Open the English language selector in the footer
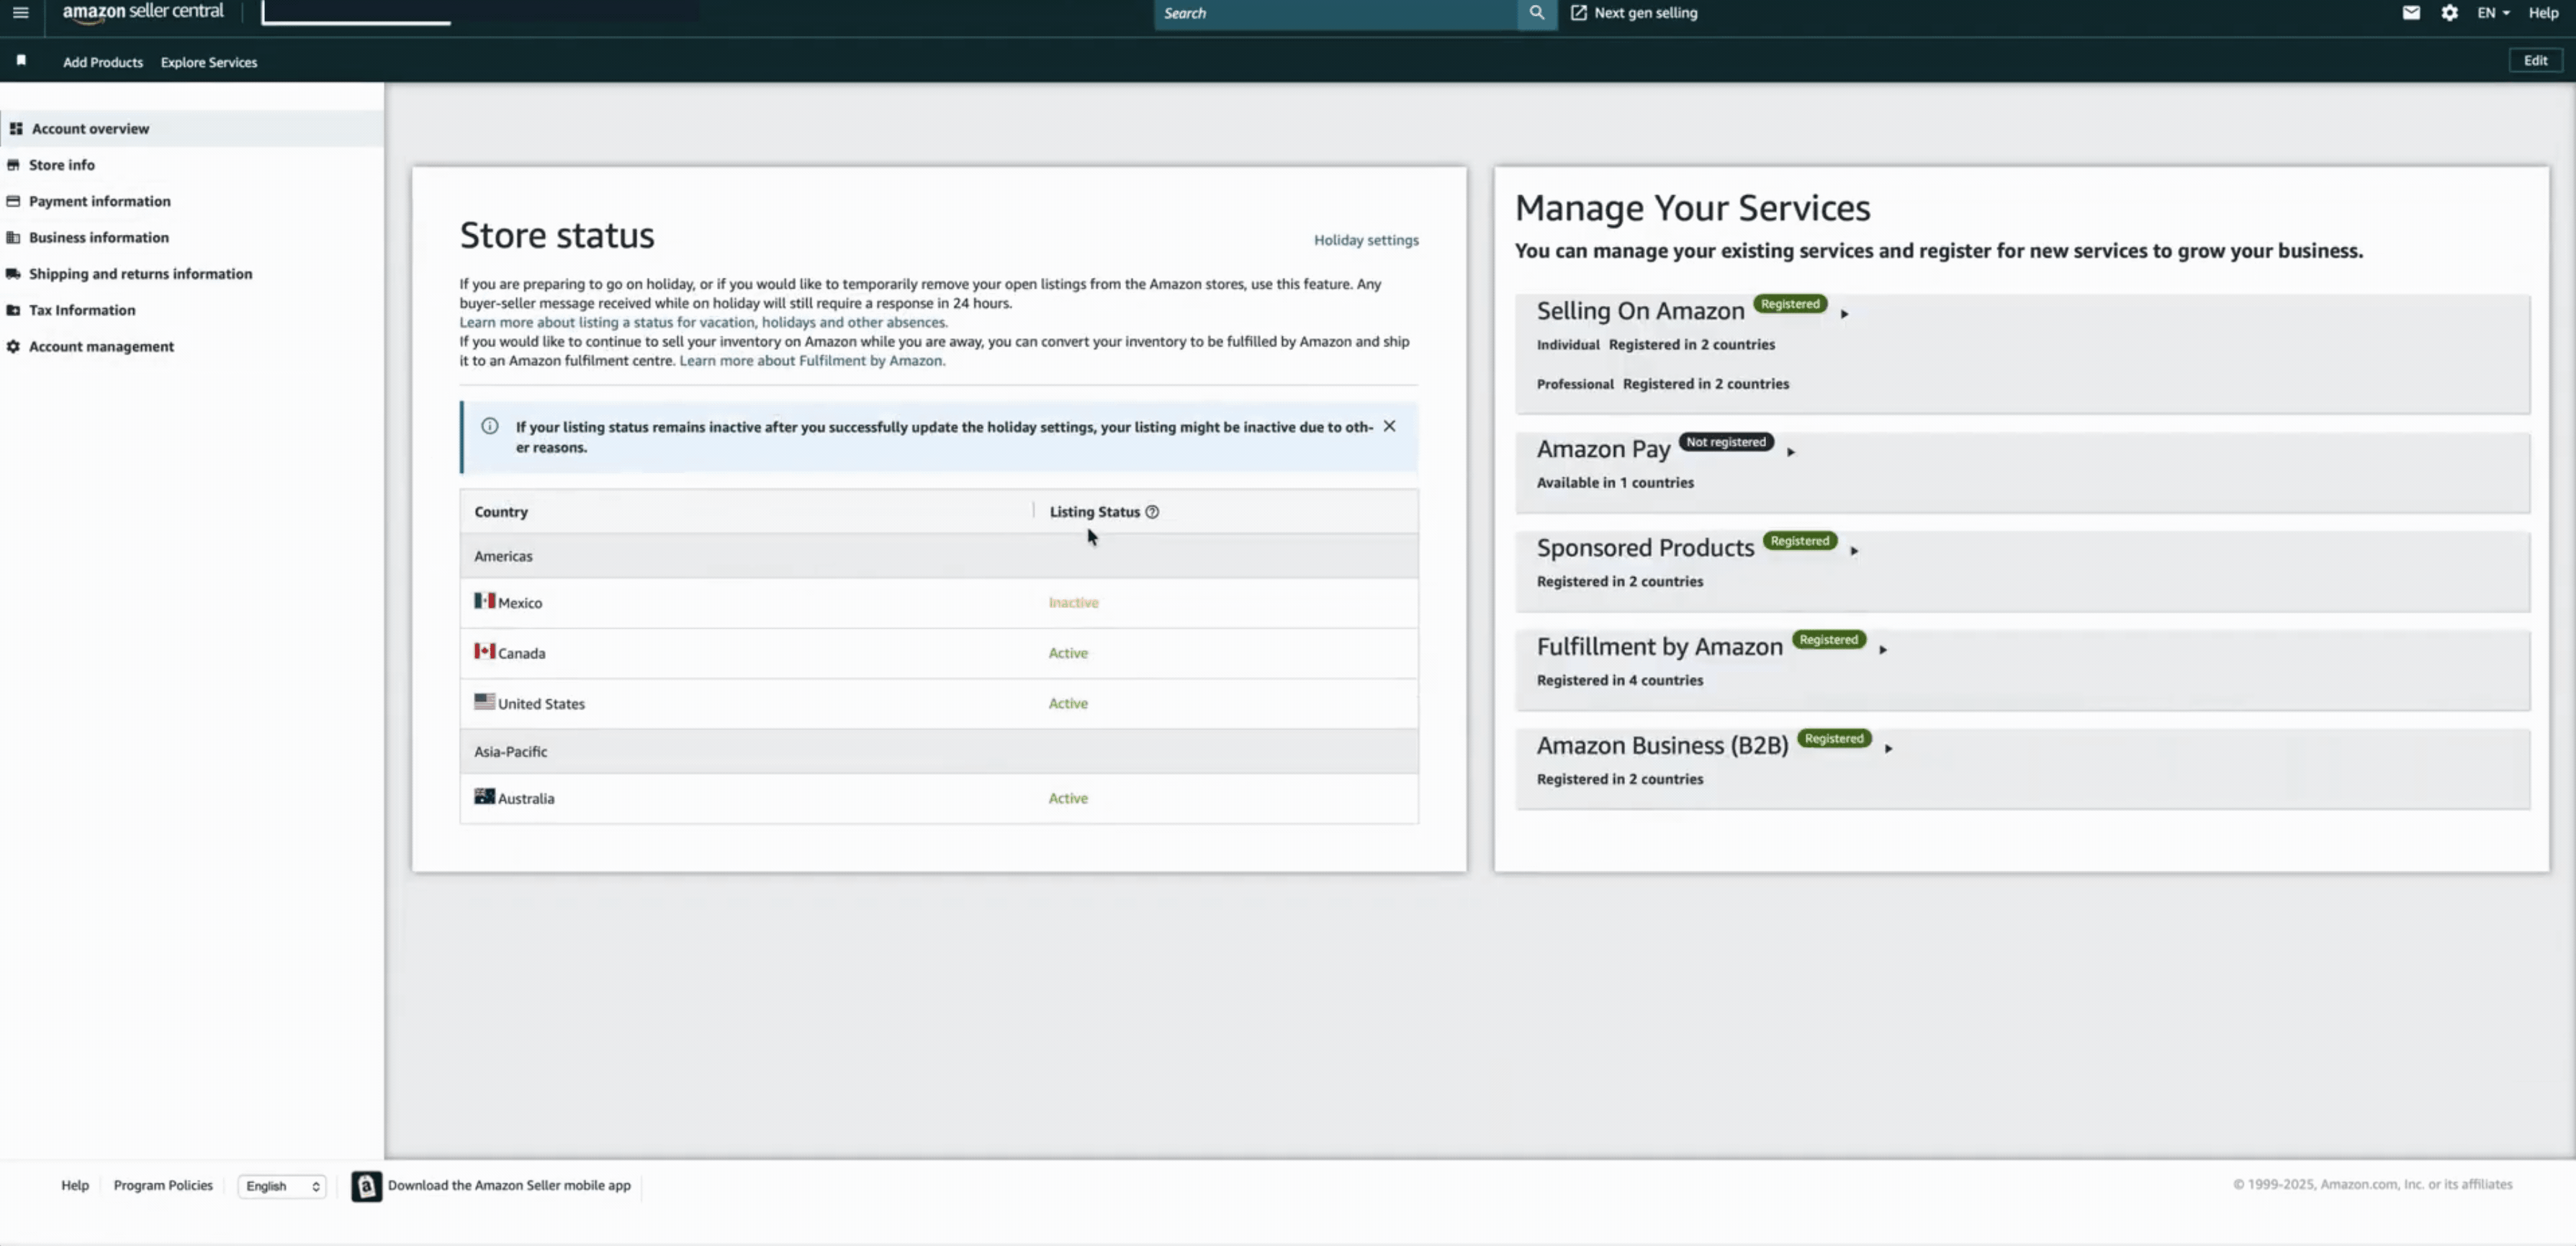The image size is (2576, 1246). tap(282, 1186)
